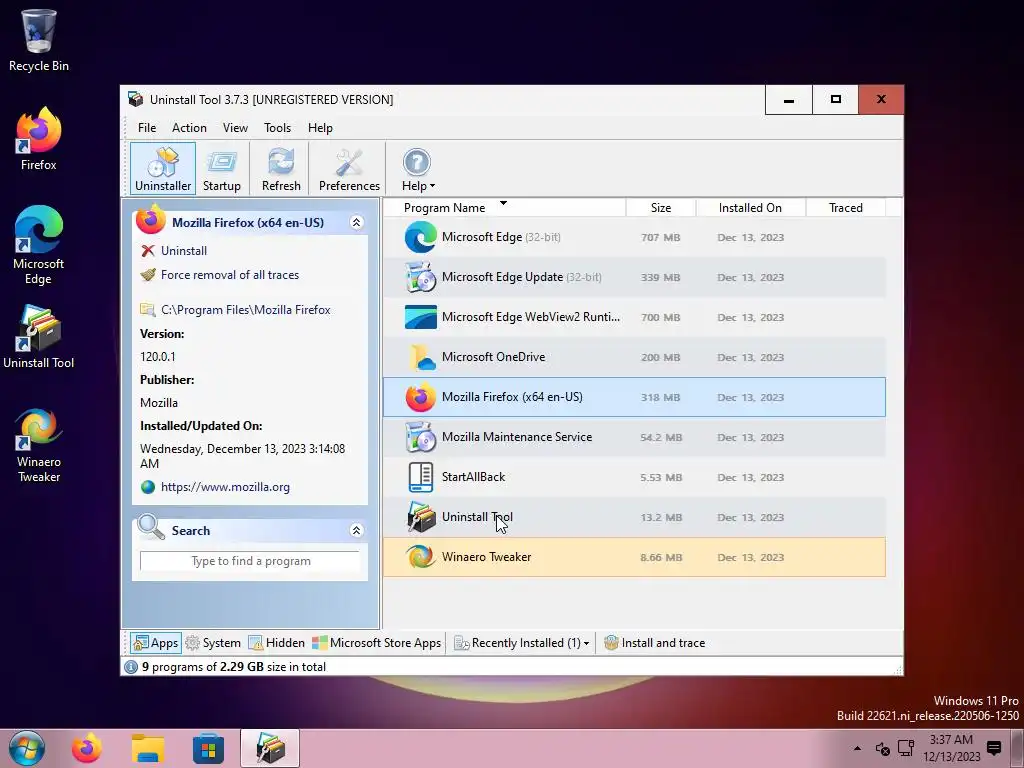Click the Help toolbar icon
The height and width of the screenshot is (768, 1024).
click(x=416, y=163)
